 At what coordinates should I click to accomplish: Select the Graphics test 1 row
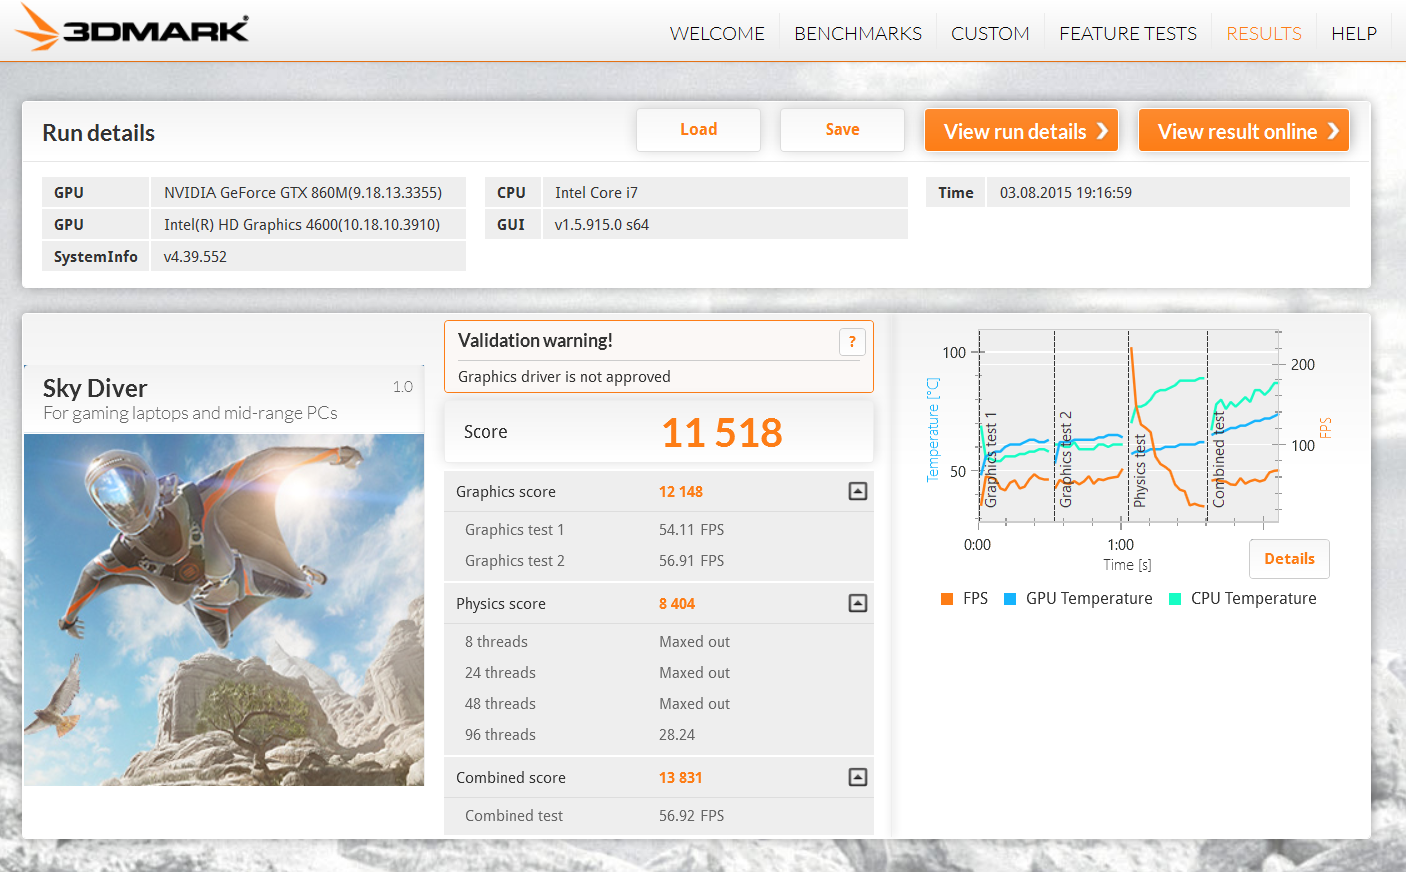659,530
